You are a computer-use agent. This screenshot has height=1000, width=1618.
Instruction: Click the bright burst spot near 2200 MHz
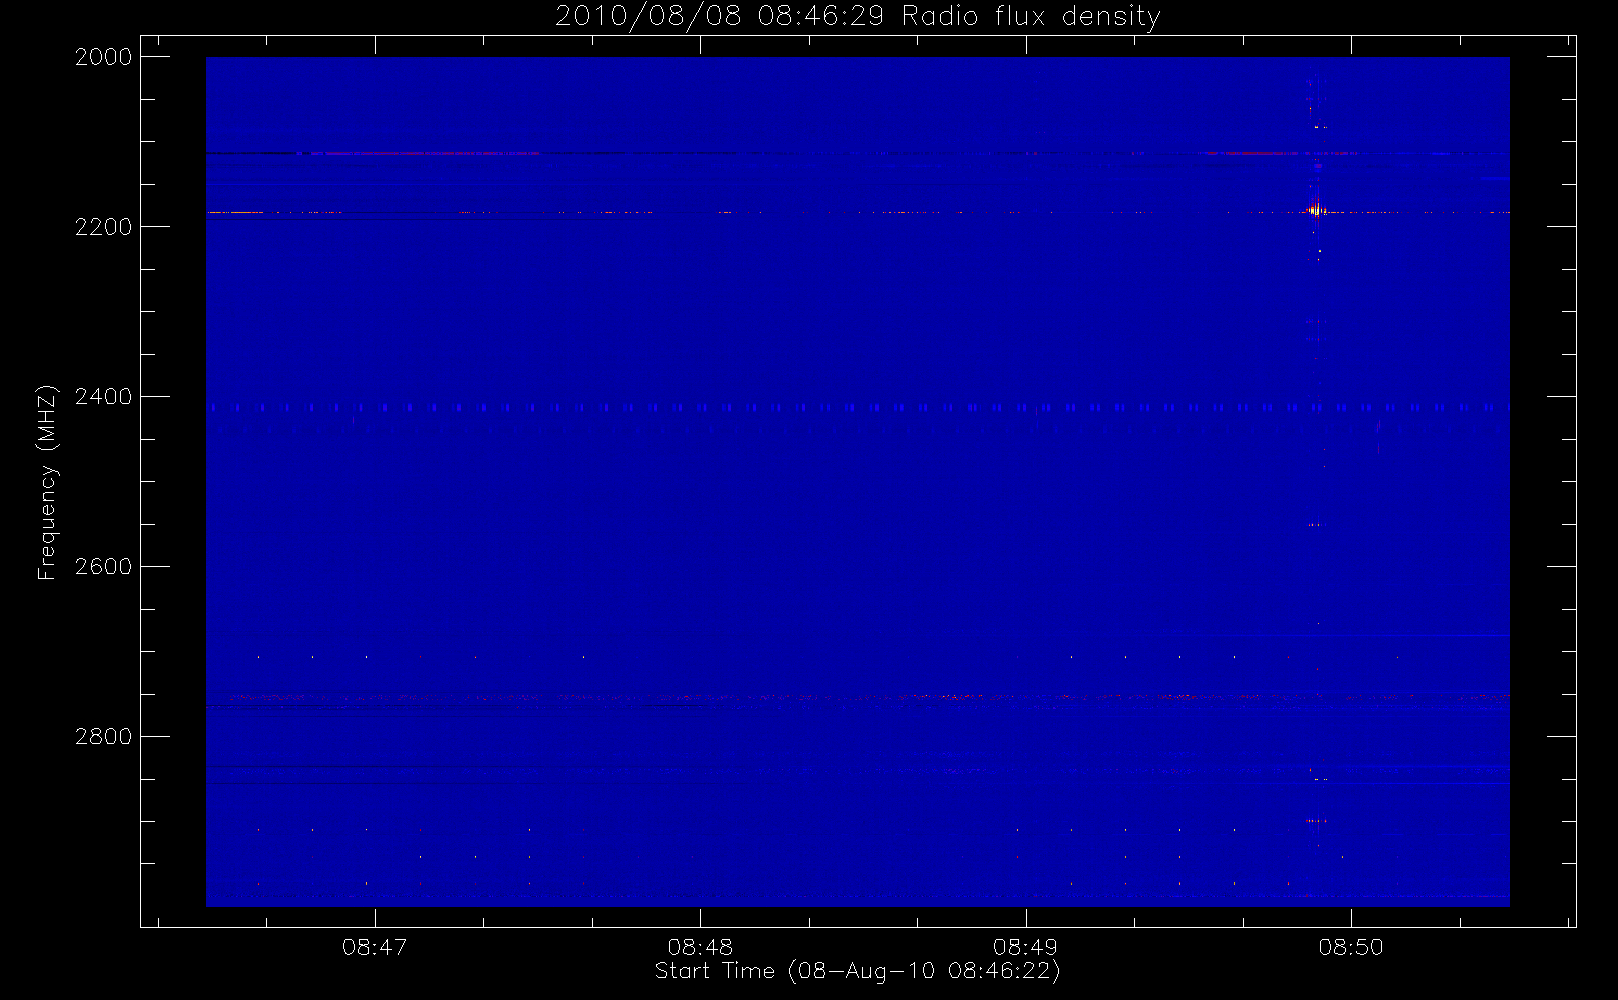[1314, 211]
